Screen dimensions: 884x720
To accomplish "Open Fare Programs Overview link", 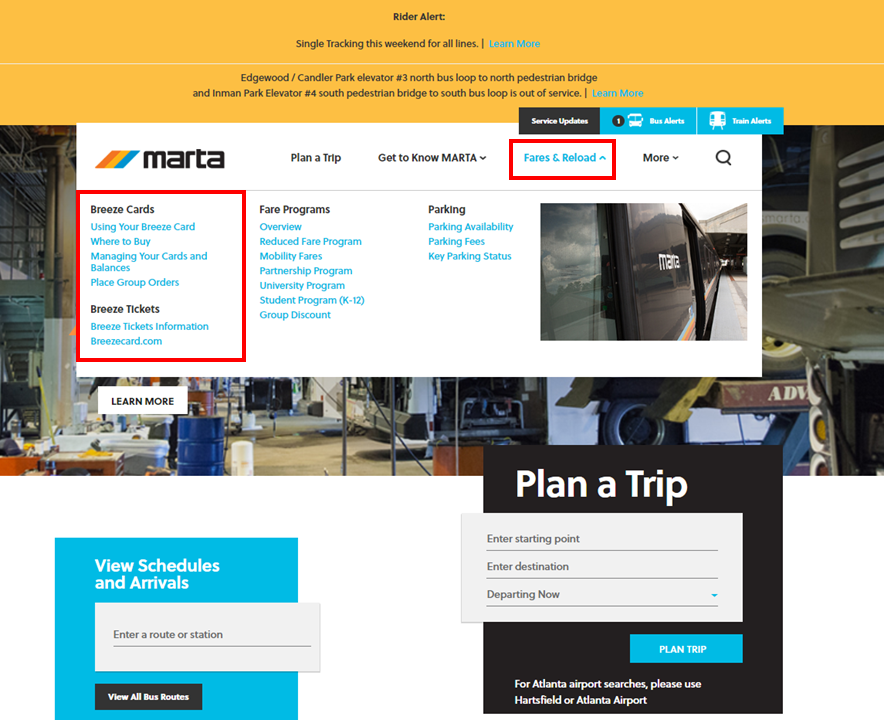I will [280, 227].
